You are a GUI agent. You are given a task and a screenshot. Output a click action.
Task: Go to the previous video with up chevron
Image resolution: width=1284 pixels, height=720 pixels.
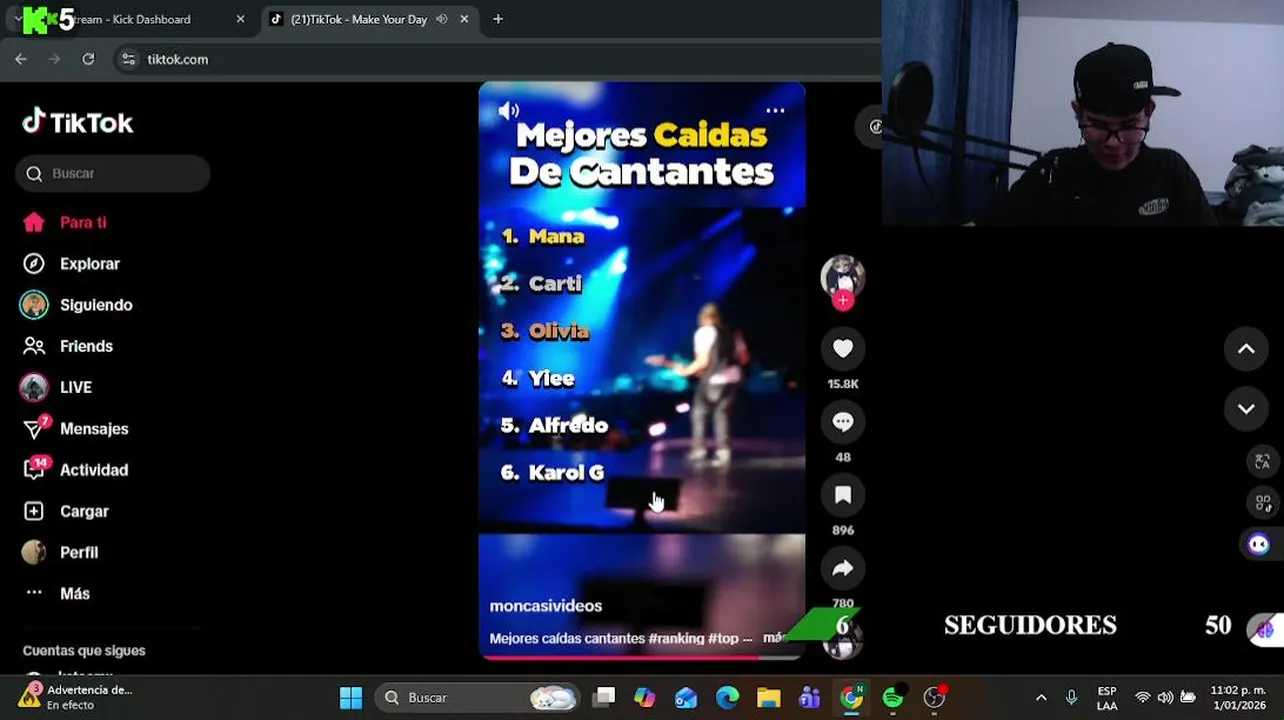pyautogui.click(x=1246, y=348)
